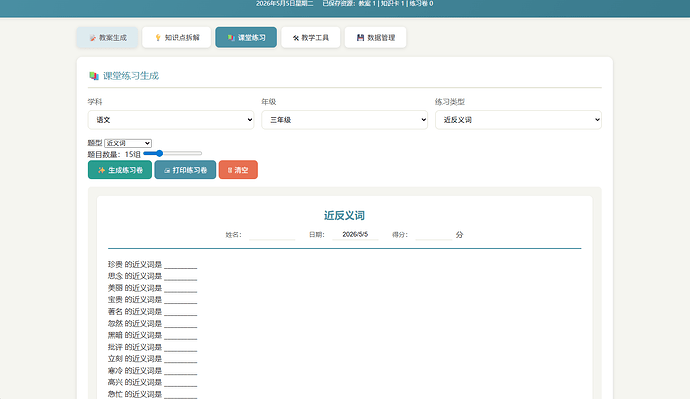Click the date text 2026年5月5日星期二
Screen dimensions: 690x399
285,4
